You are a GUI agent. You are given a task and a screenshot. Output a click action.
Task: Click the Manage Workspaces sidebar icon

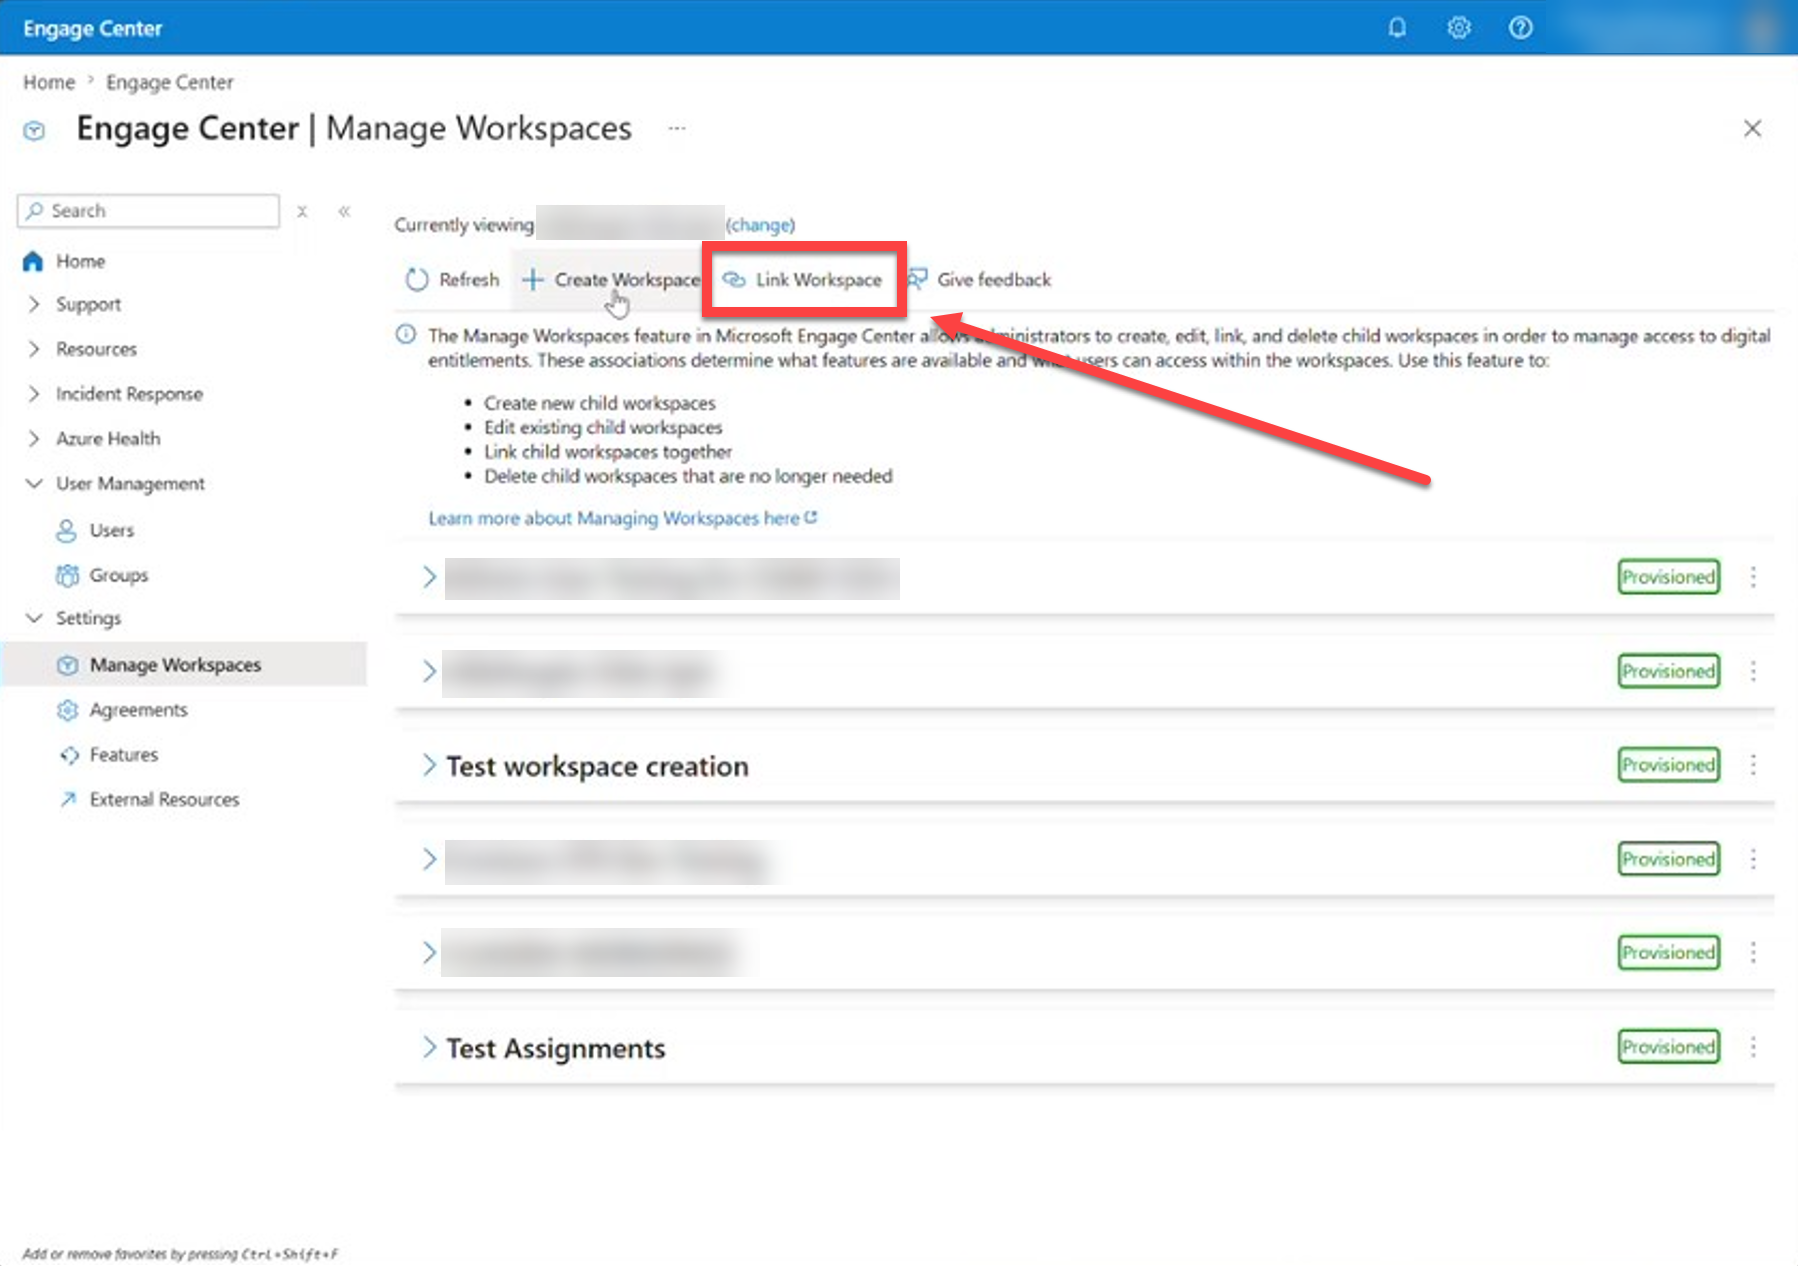point(67,665)
